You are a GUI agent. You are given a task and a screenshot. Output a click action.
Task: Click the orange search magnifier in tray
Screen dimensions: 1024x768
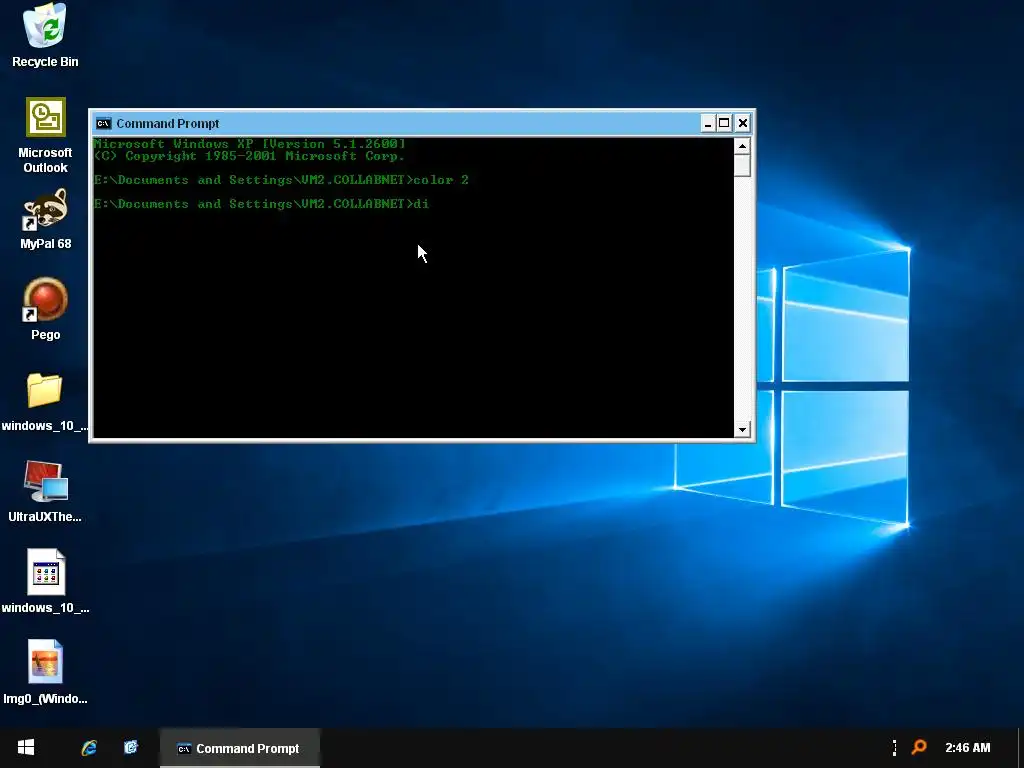point(919,747)
